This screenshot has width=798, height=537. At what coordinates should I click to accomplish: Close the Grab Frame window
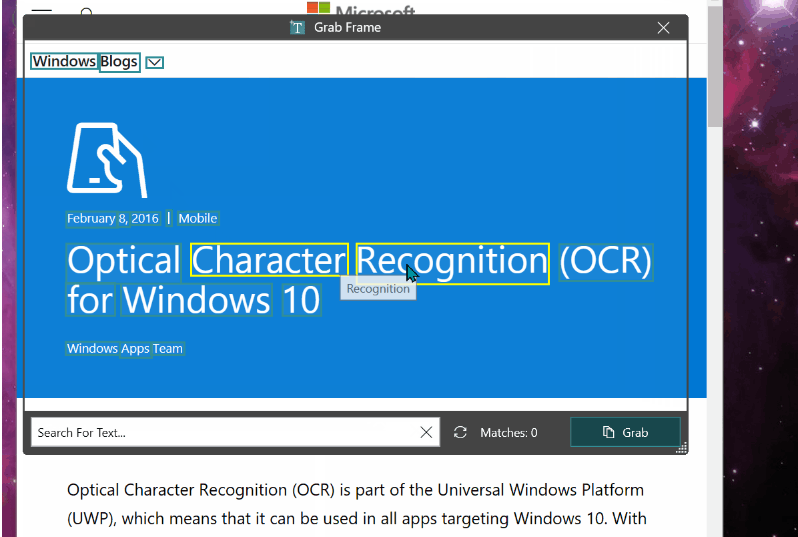pos(663,28)
